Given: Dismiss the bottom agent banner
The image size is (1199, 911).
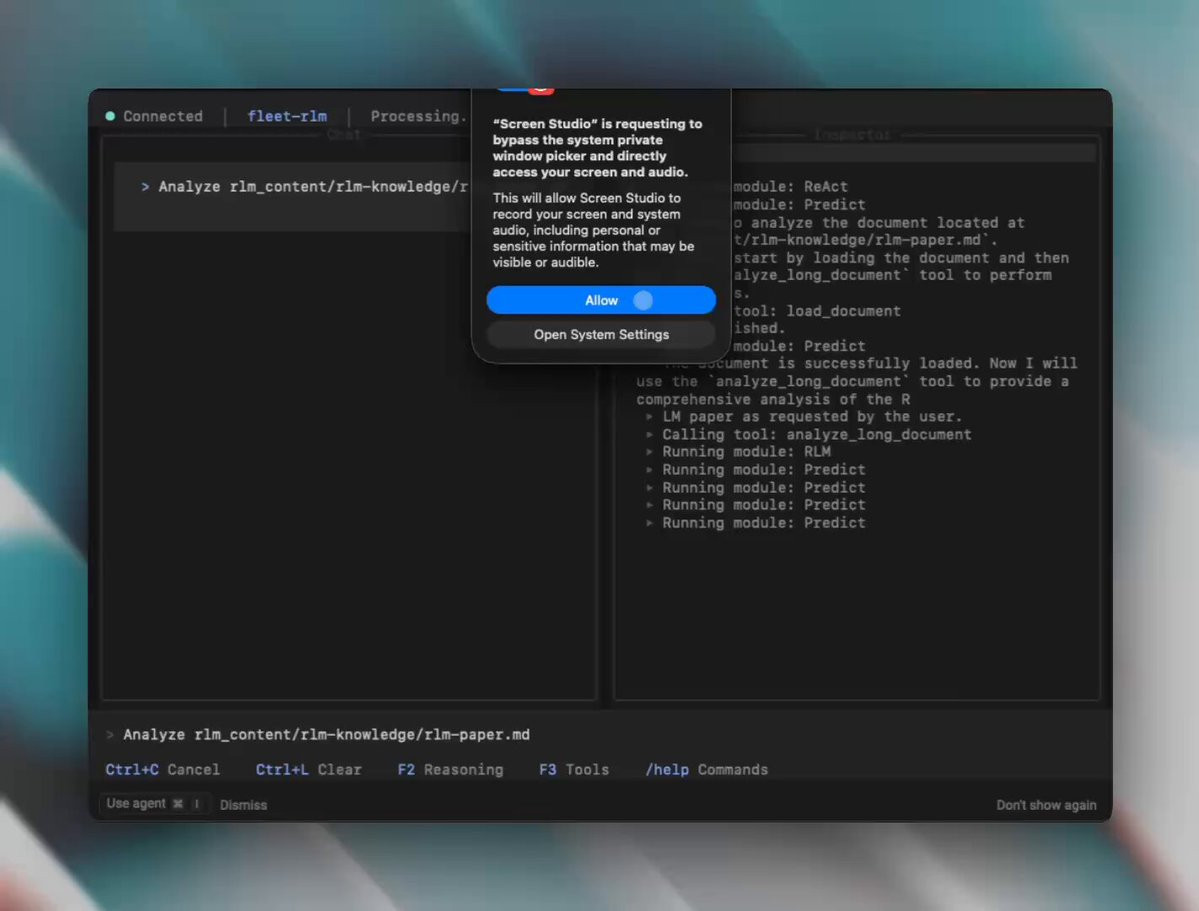Looking at the screenshot, I should (243, 805).
